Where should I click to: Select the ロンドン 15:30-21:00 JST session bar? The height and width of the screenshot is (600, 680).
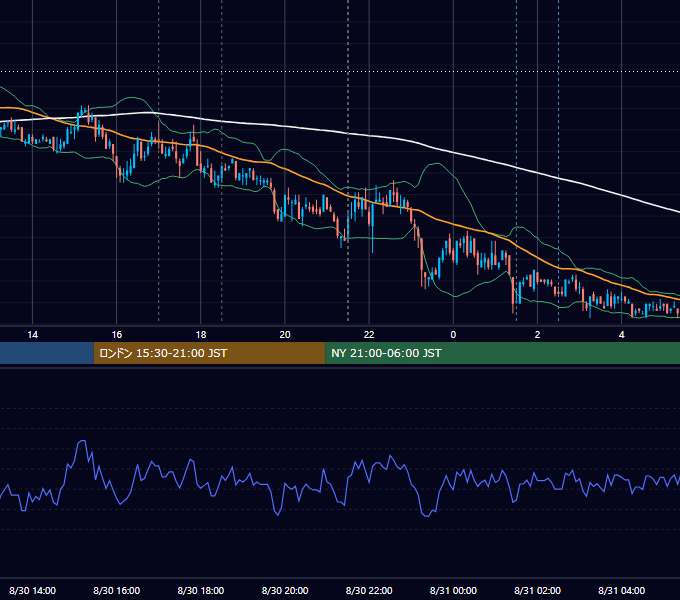click(x=209, y=353)
